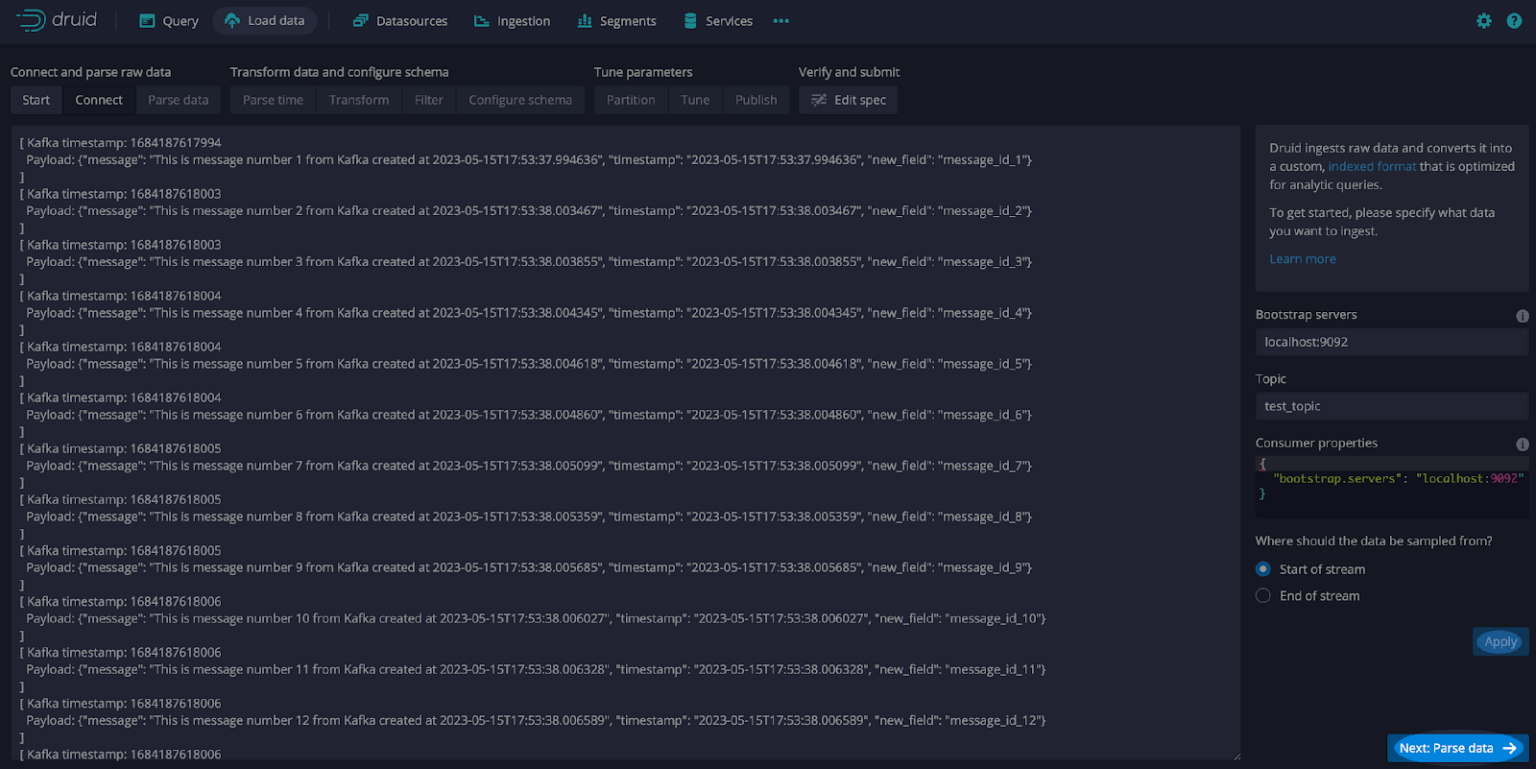Screen dimensions: 1536x769
Task: Show info for Consumer properties
Action: 1522,444
